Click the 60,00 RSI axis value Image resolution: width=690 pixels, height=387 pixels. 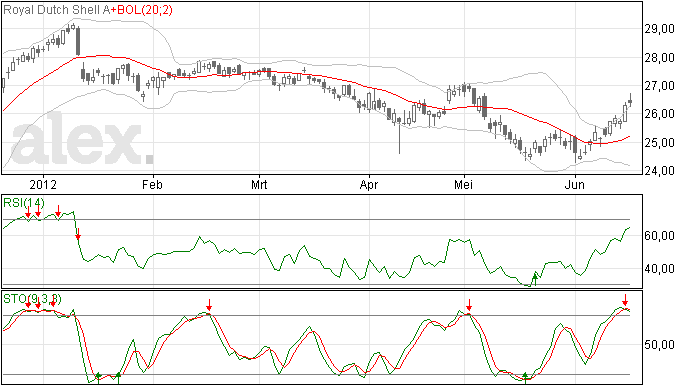pyautogui.click(x=659, y=236)
